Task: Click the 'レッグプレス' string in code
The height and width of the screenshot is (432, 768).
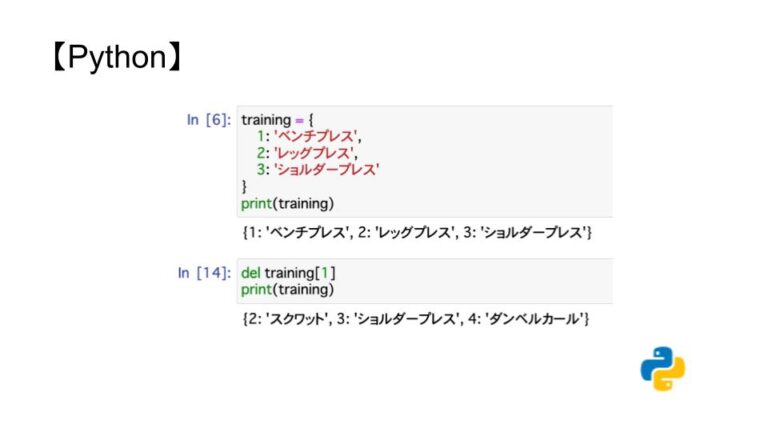Action: (x=313, y=153)
